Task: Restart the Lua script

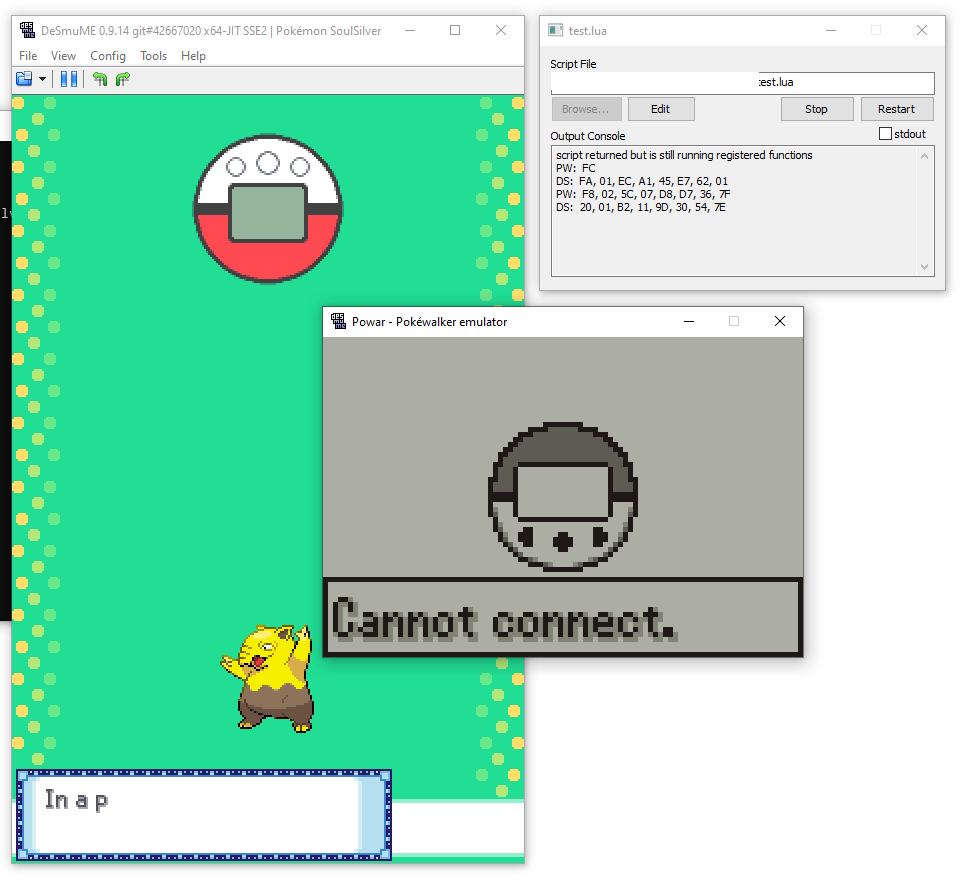Action: pos(896,109)
